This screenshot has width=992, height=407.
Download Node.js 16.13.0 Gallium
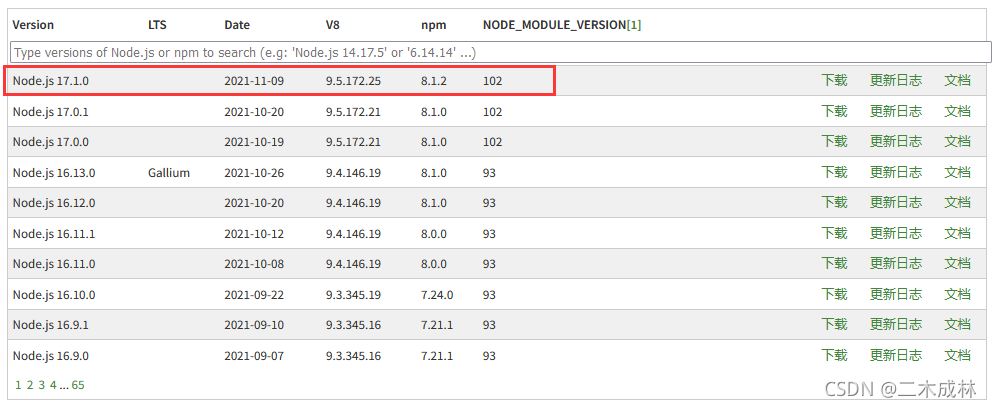pyautogui.click(x=834, y=172)
